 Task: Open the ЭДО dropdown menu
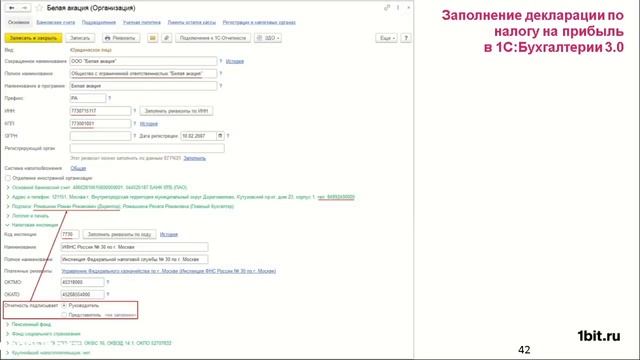tap(268, 38)
